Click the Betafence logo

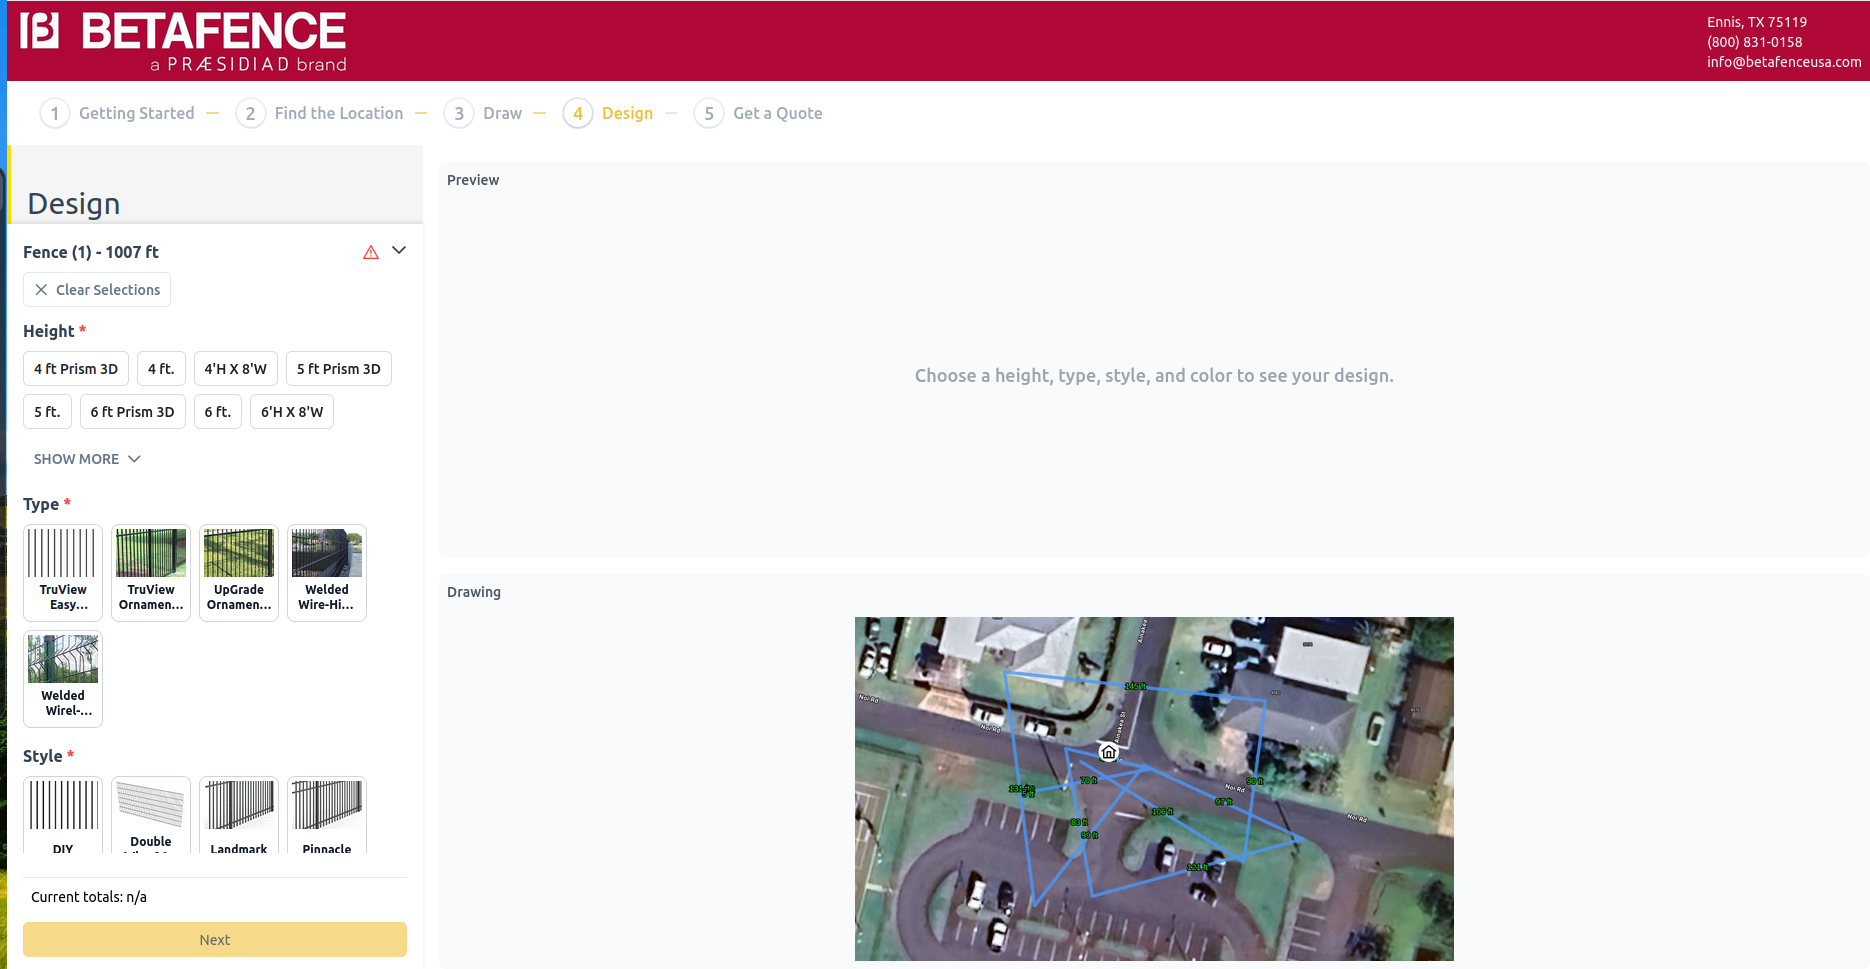[184, 42]
